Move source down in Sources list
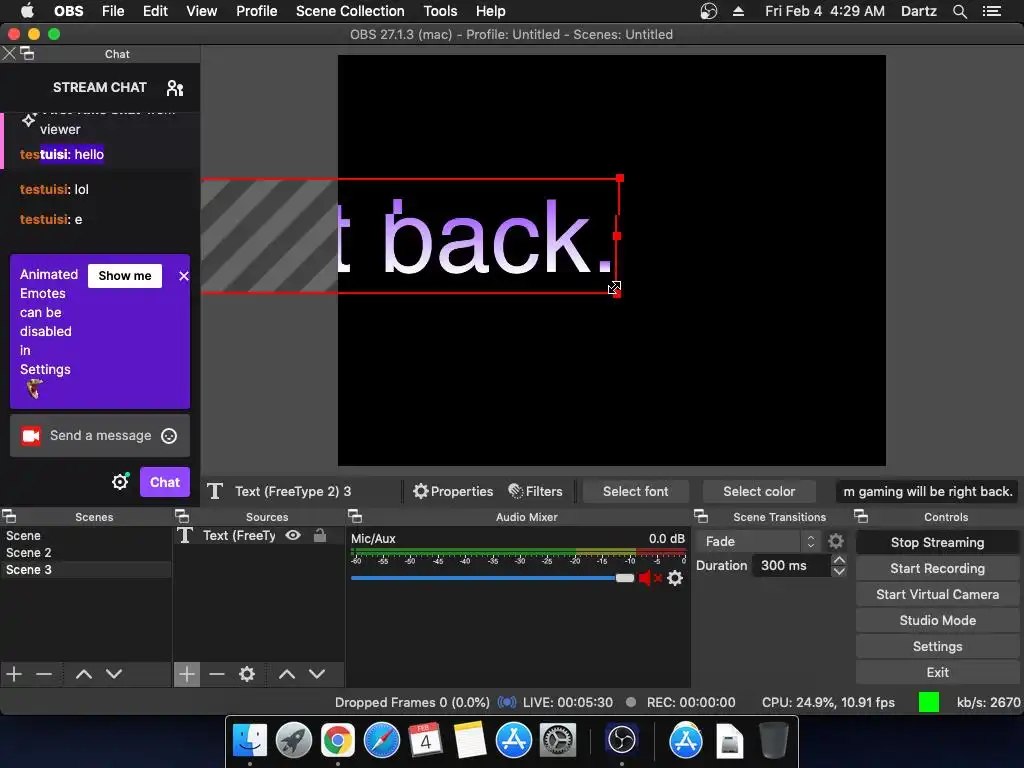The height and width of the screenshot is (768, 1024). tap(317, 673)
